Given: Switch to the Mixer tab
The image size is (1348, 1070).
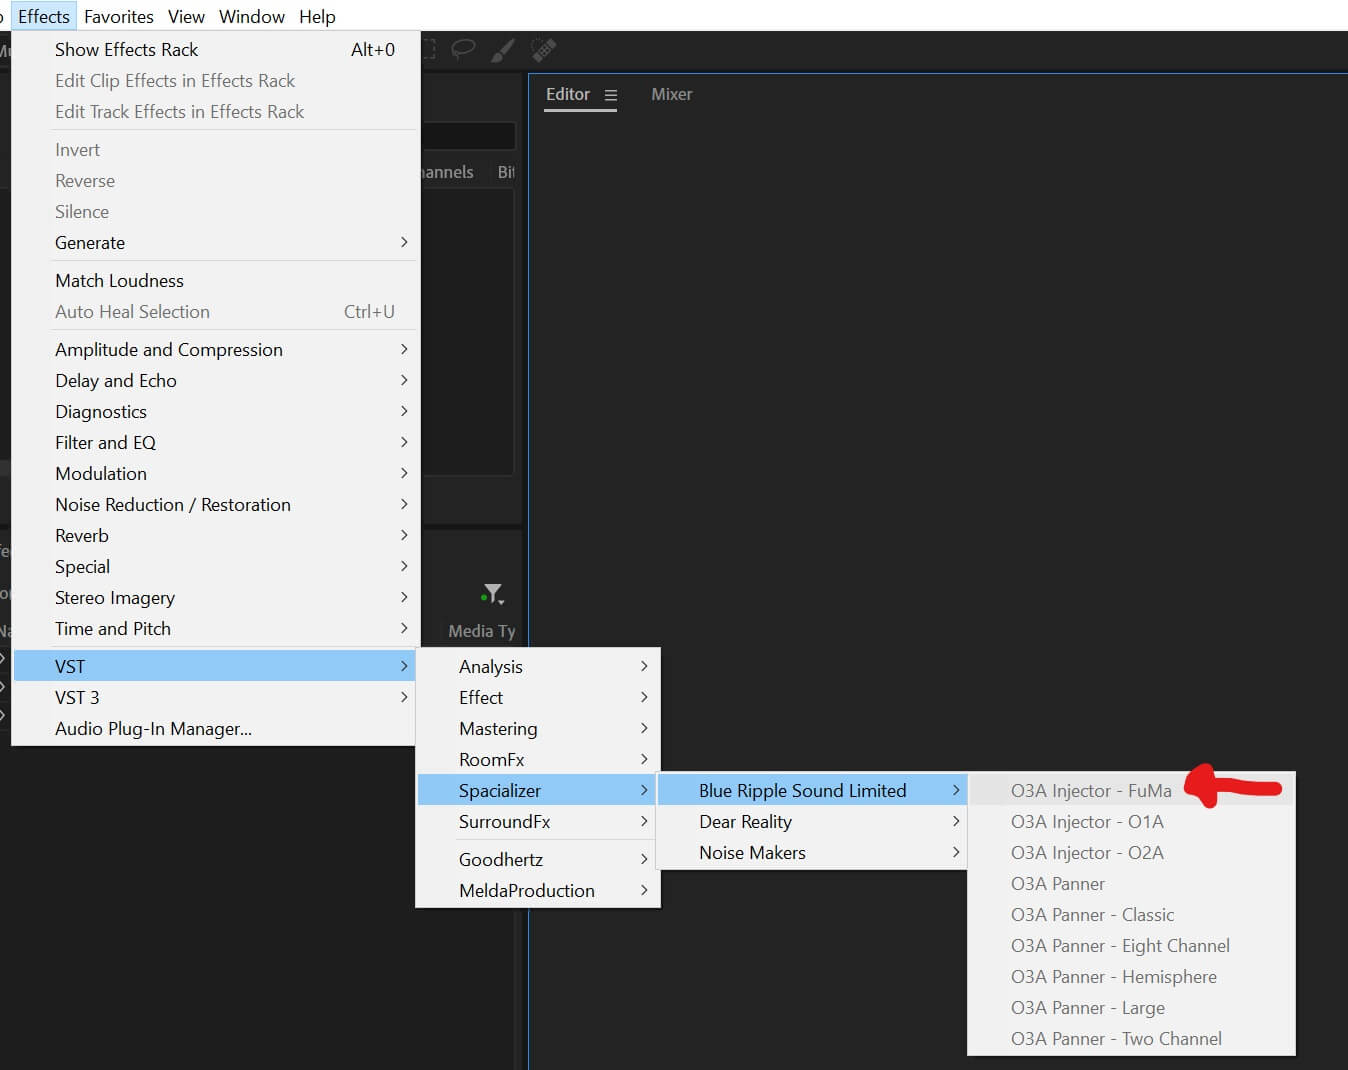Looking at the screenshot, I should [x=671, y=94].
